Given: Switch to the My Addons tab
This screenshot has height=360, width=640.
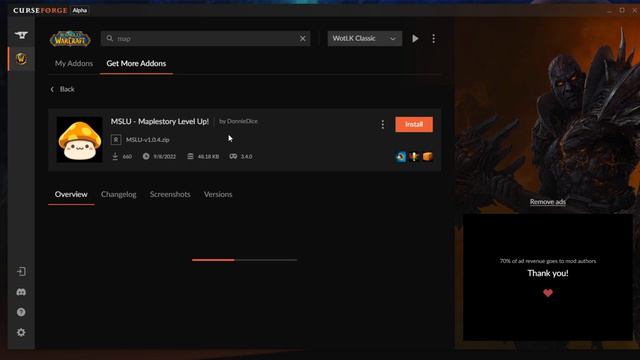Looking at the screenshot, I should pos(74,63).
